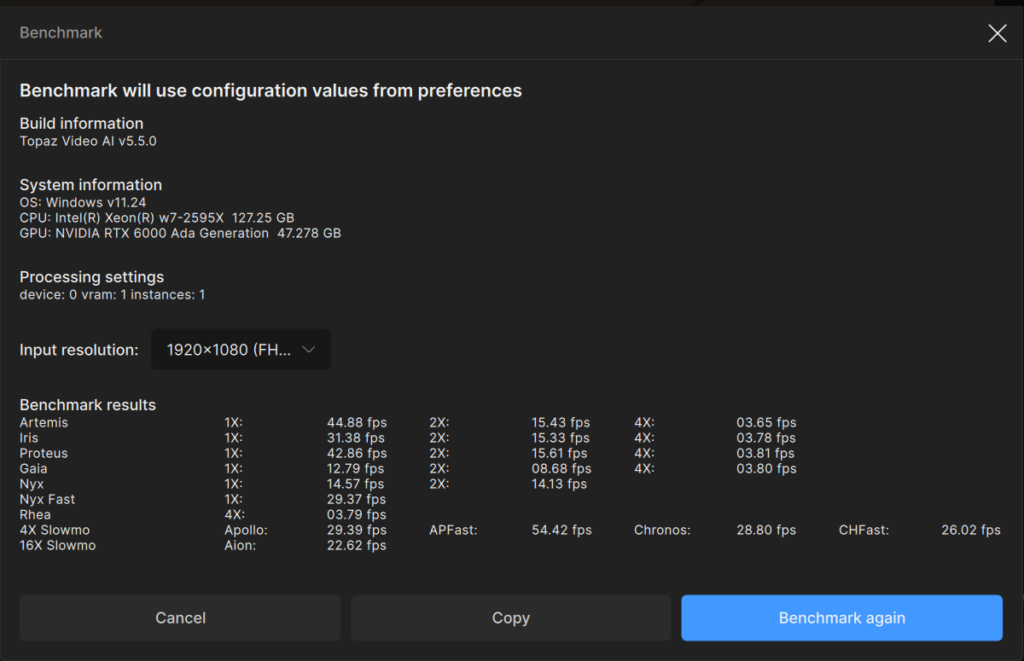
Task: Click the Artemis result row label
Action: pyautogui.click(x=44, y=423)
